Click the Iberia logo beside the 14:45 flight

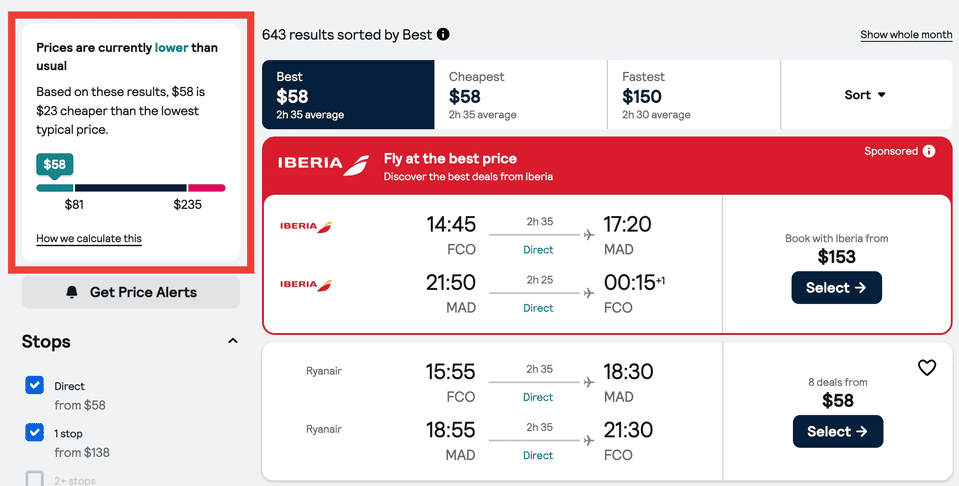[306, 227]
